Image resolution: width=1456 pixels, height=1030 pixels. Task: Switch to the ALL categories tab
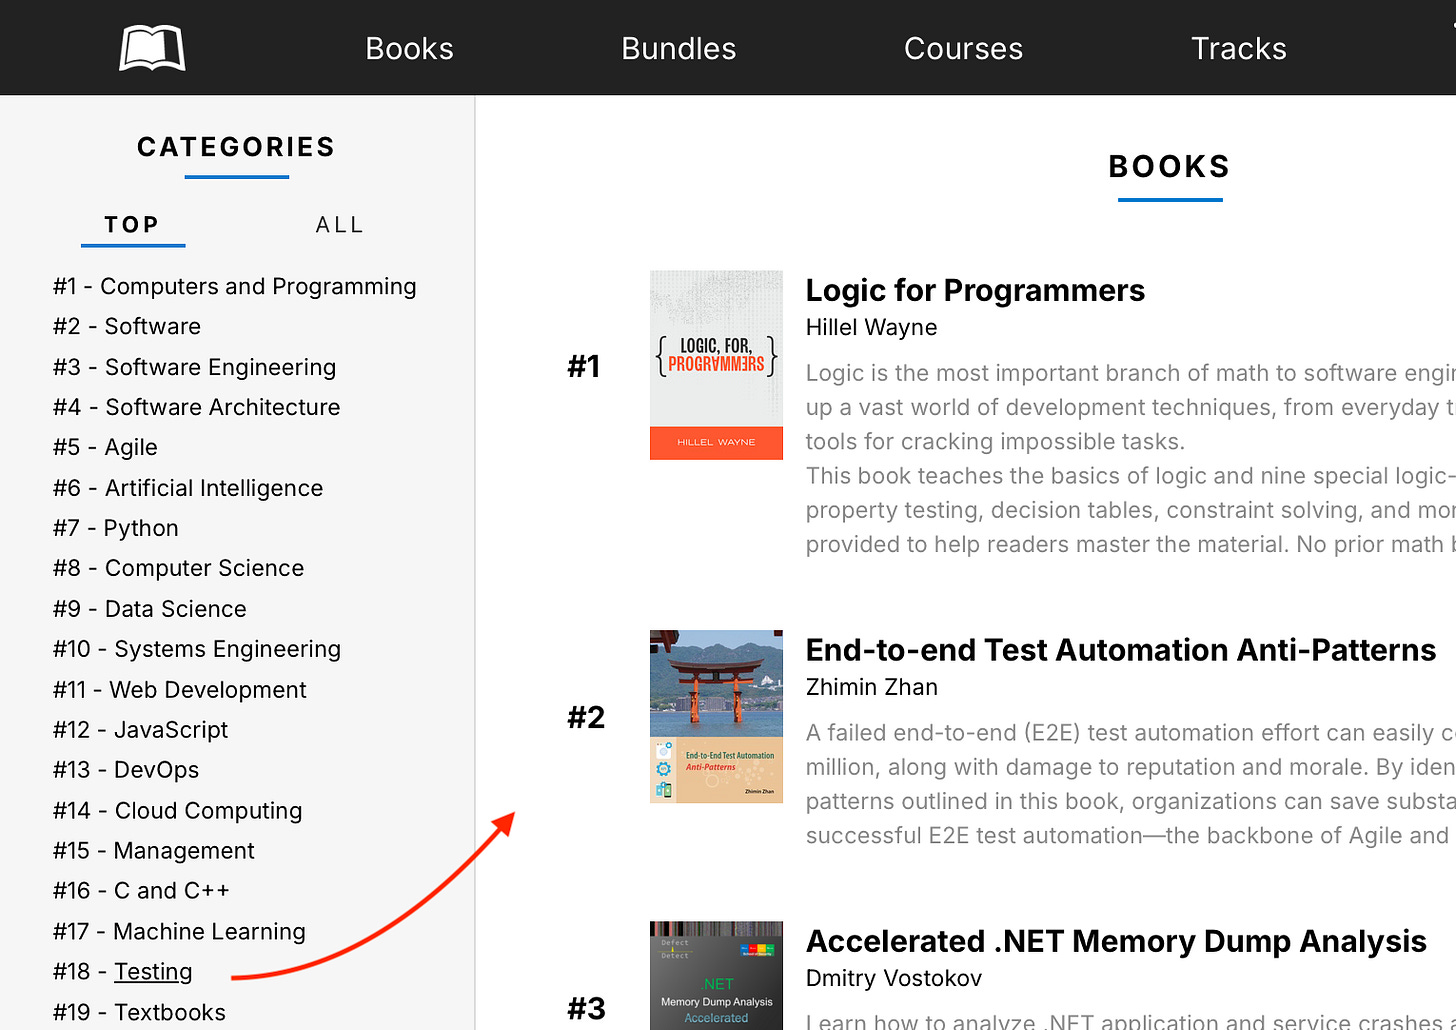point(340,225)
